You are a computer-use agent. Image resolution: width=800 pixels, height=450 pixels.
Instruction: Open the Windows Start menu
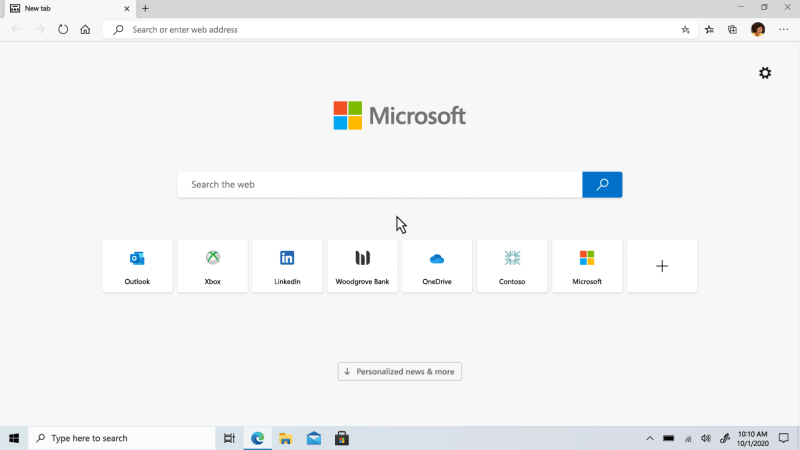14,438
